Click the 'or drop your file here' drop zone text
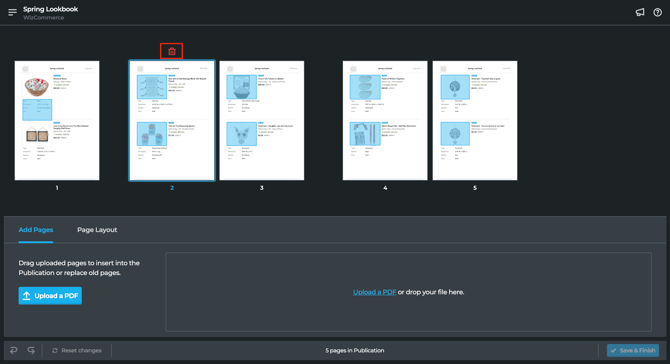Image resolution: width=670 pixels, height=364 pixels. coord(431,292)
